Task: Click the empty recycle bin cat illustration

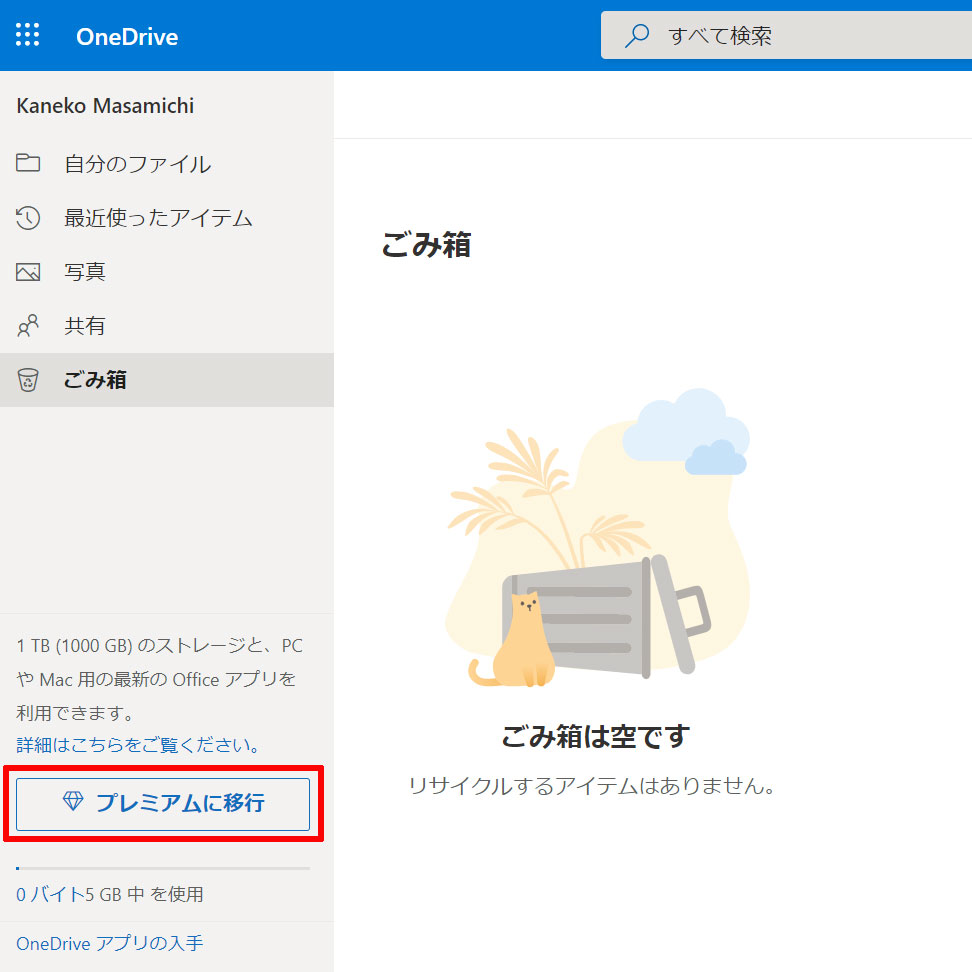Action: coord(598,538)
